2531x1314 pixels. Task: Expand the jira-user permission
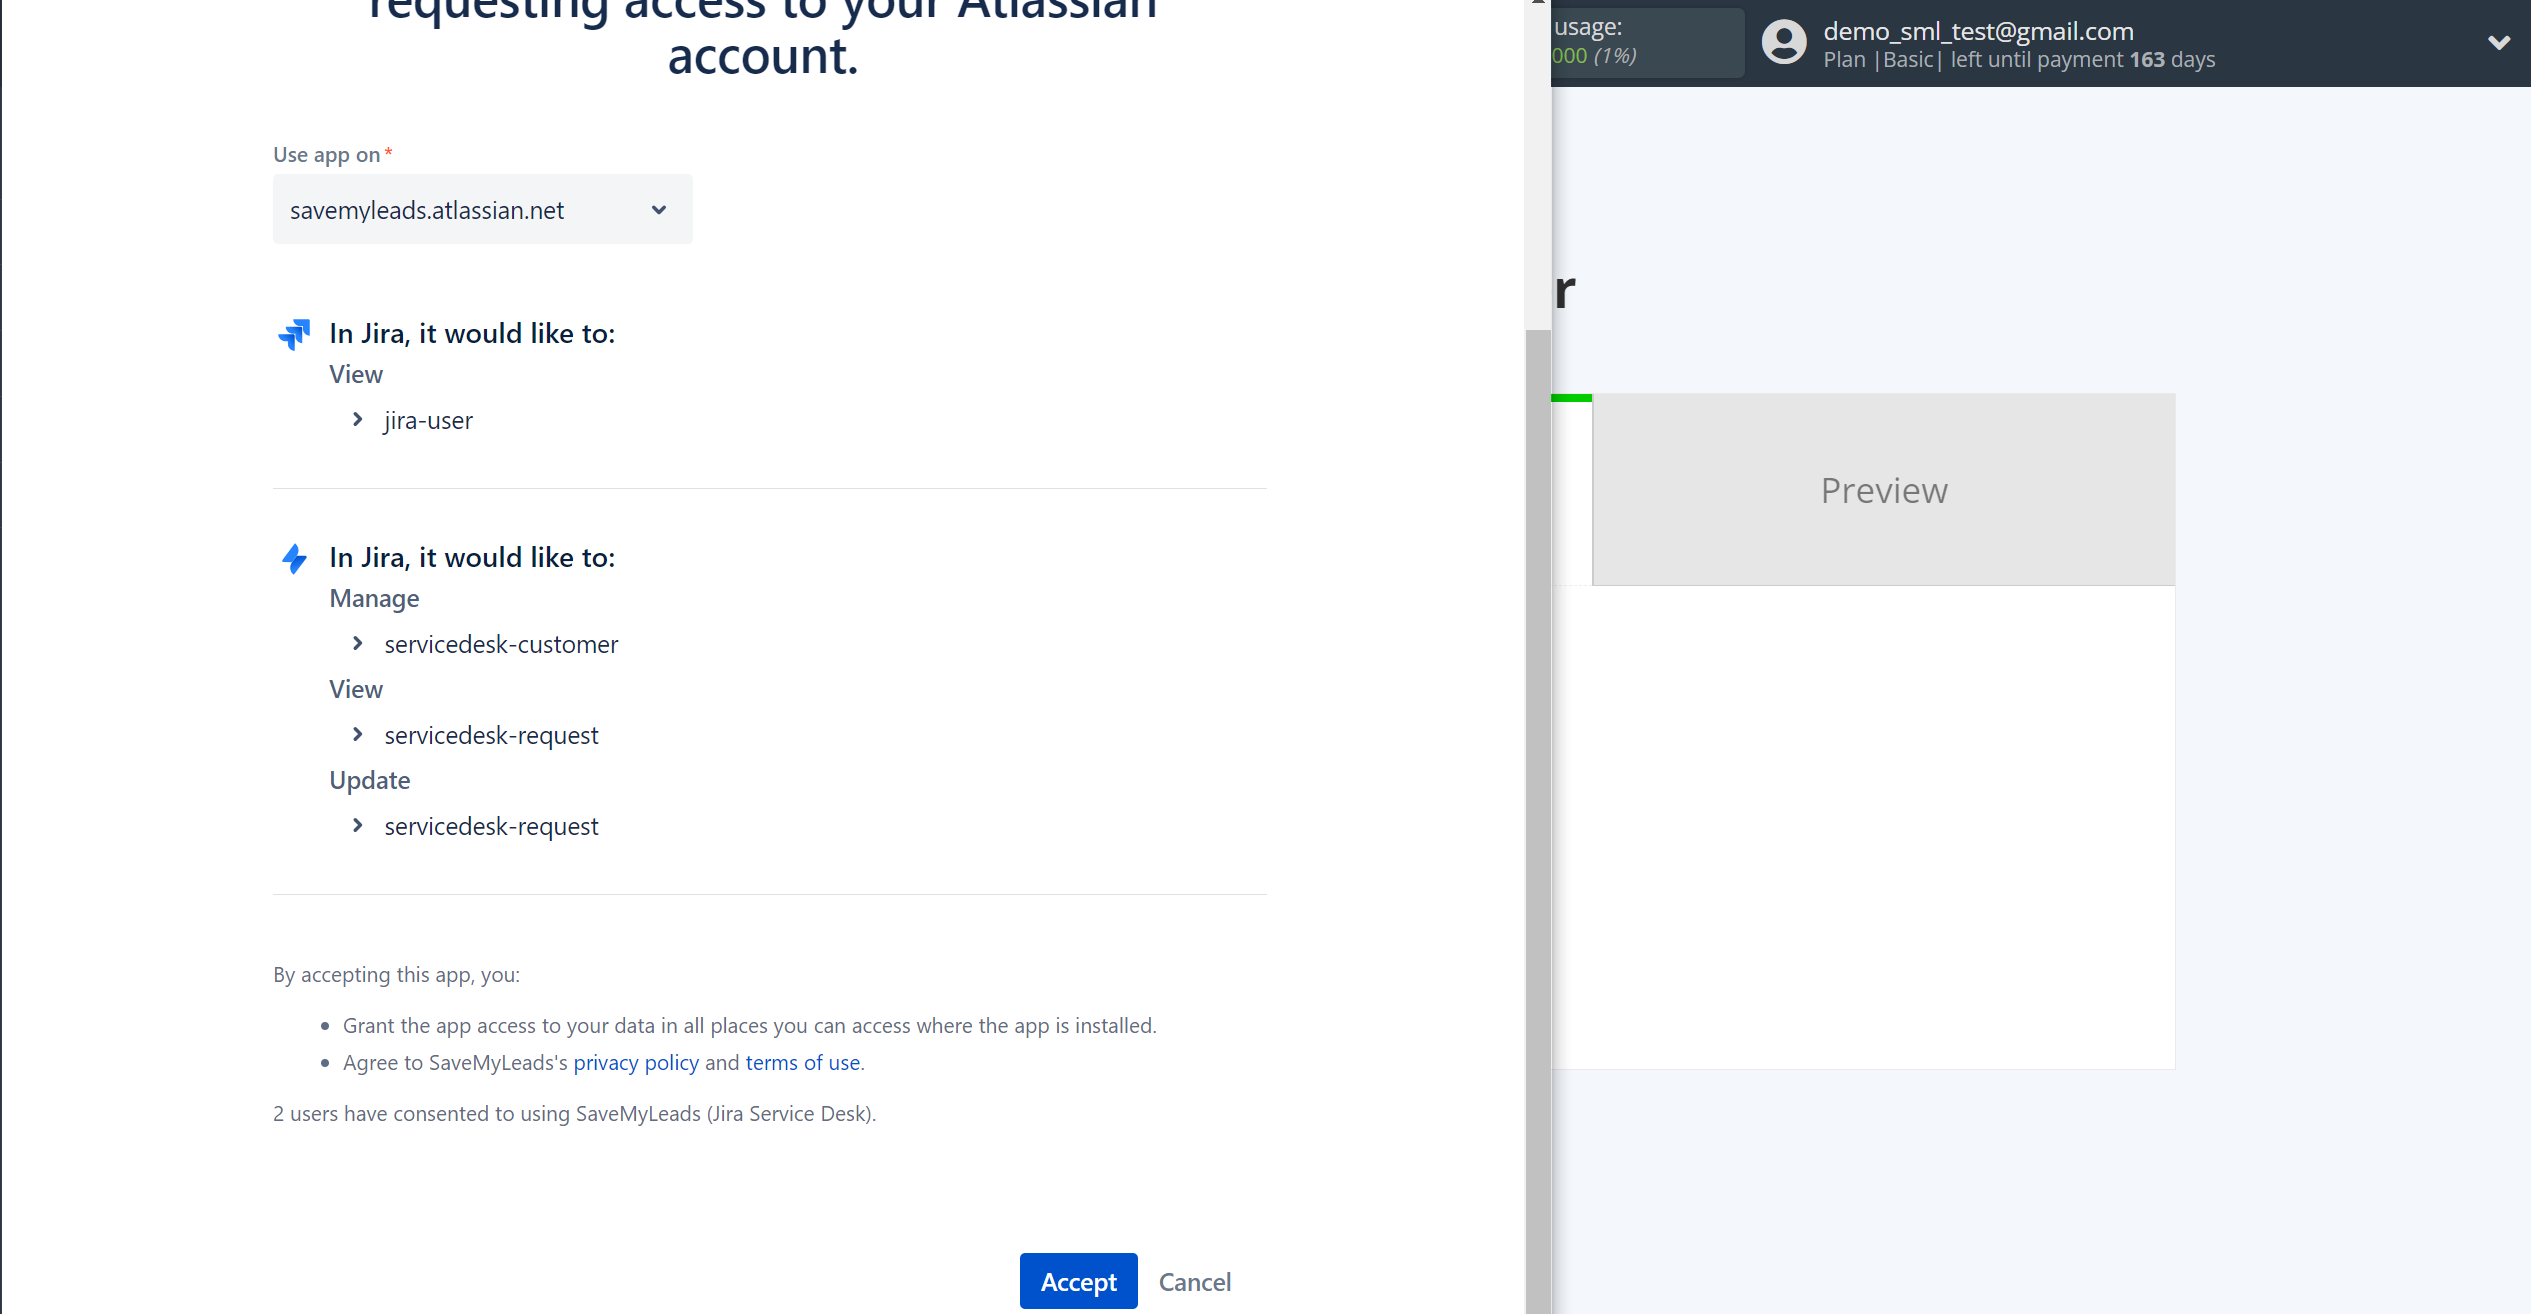pyautogui.click(x=357, y=420)
